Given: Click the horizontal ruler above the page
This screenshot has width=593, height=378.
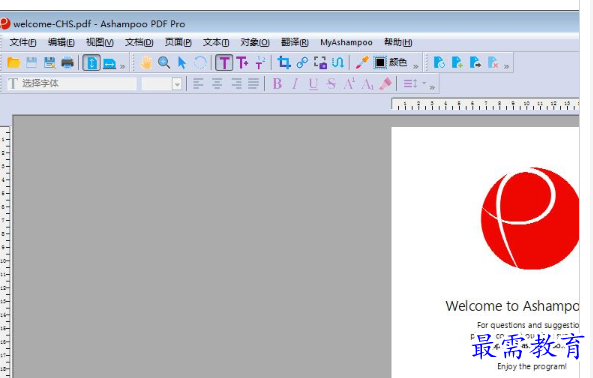Looking at the screenshot, I should click(x=485, y=105).
